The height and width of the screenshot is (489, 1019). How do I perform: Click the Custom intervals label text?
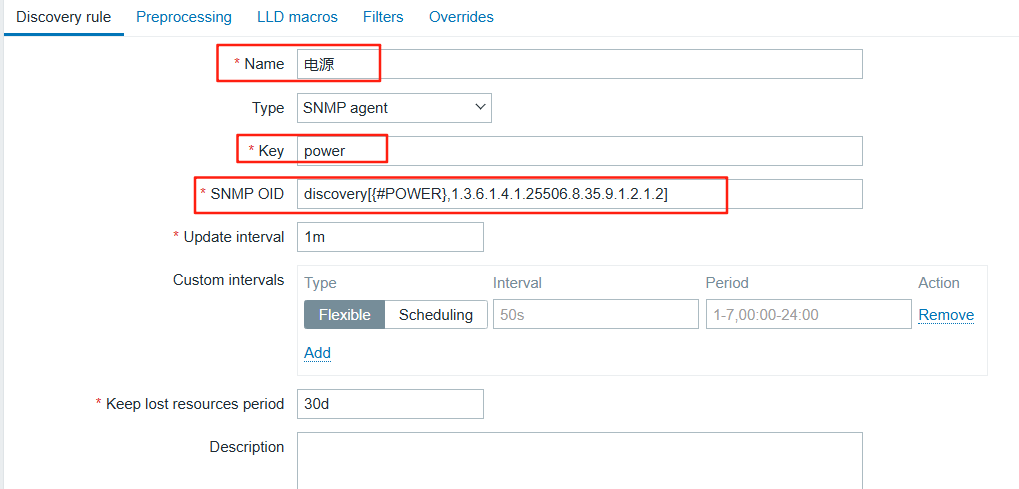pos(228,280)
